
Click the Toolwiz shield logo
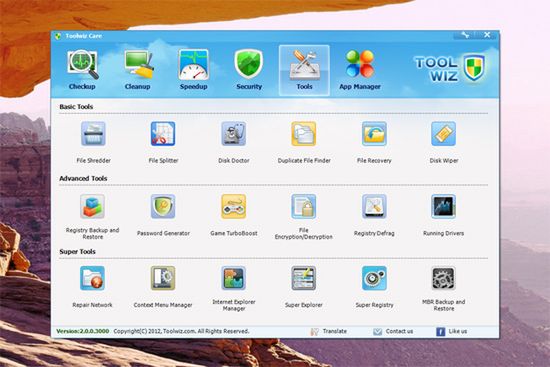[474, 67]
